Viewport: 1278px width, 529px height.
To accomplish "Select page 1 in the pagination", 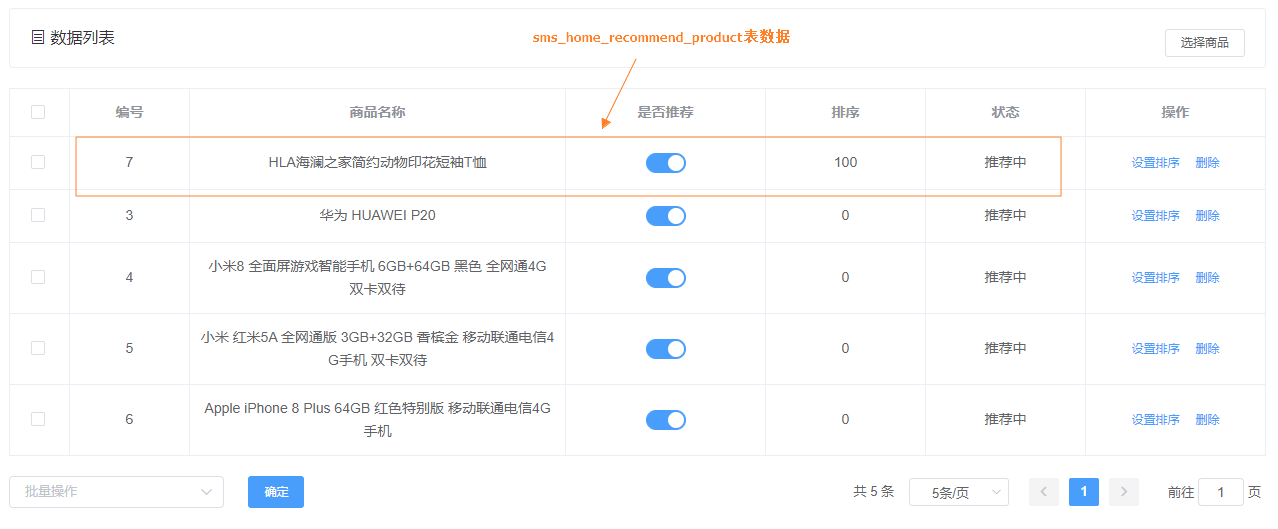I will tap(1083, 492).
